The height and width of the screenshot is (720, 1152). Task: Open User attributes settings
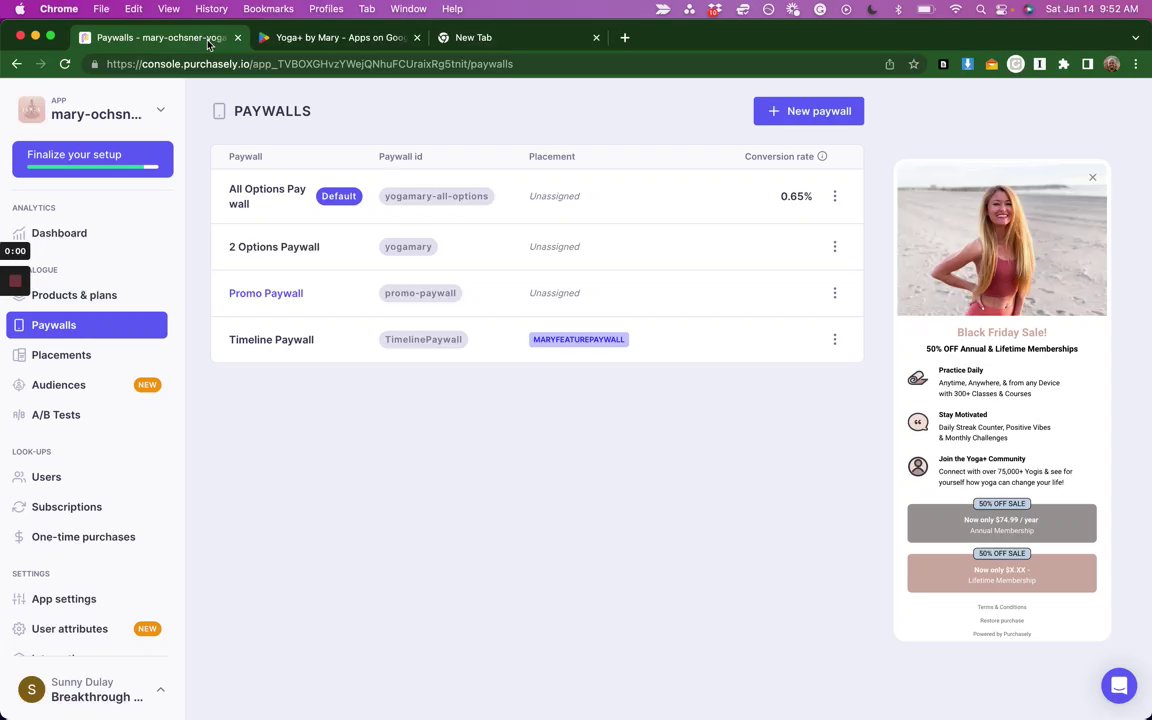[69, 629]
